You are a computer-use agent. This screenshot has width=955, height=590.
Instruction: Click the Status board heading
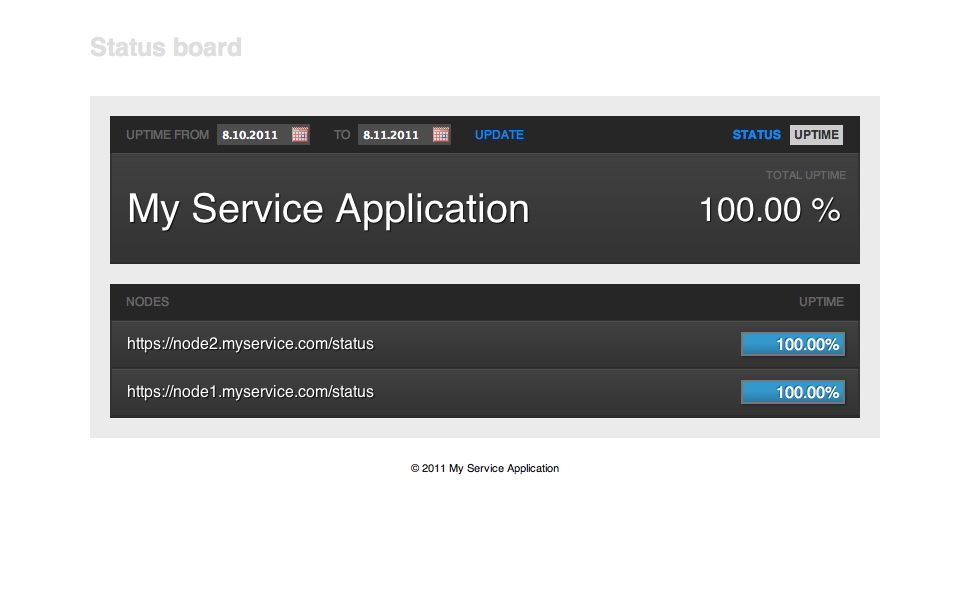(166, 47)
